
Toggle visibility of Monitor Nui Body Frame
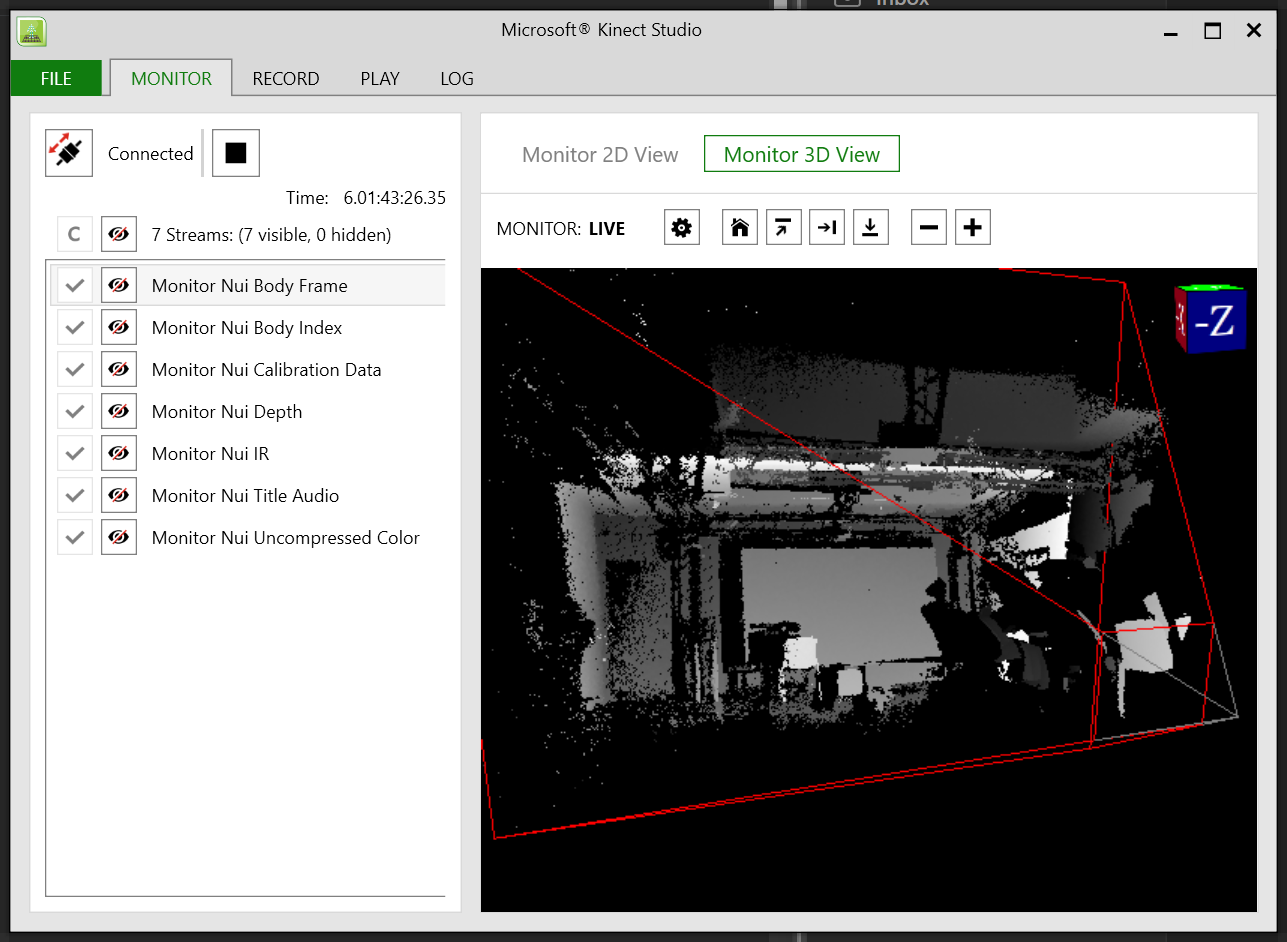point(119,285)
